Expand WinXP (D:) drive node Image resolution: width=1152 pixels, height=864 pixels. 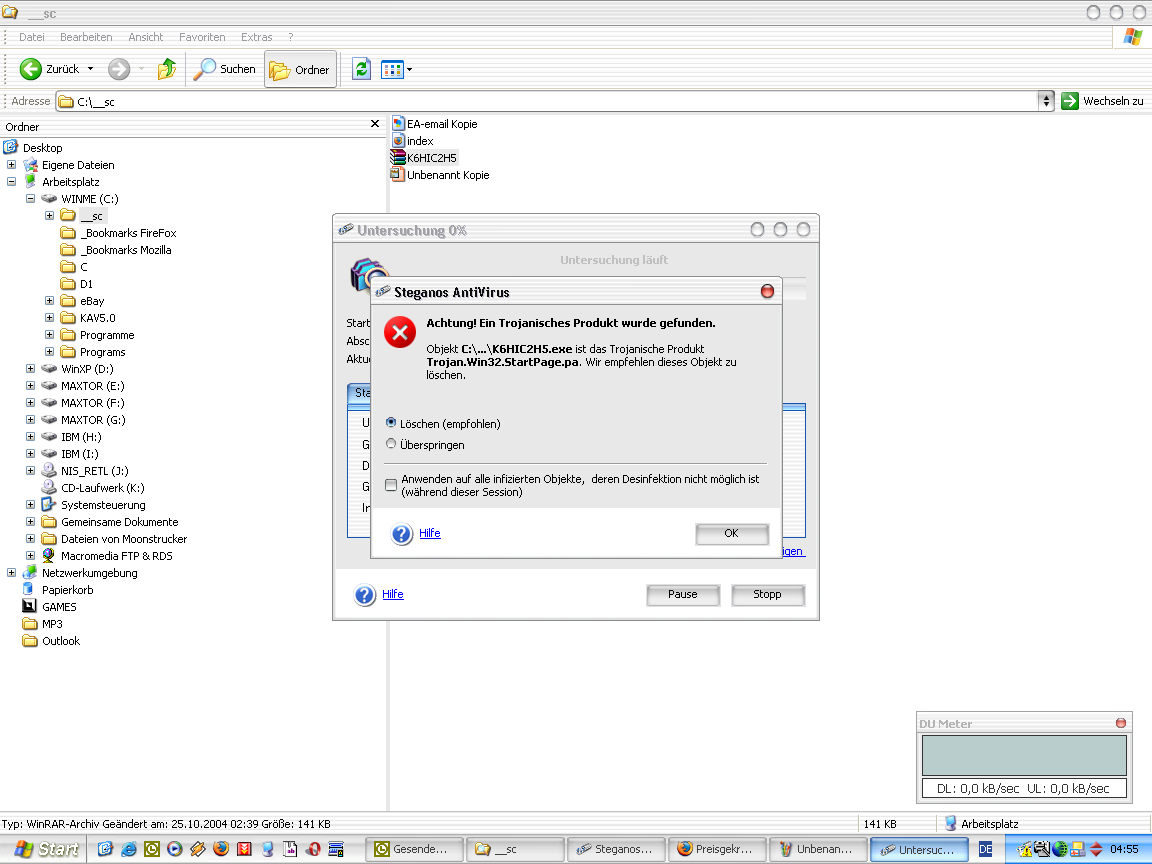point(30,369)
